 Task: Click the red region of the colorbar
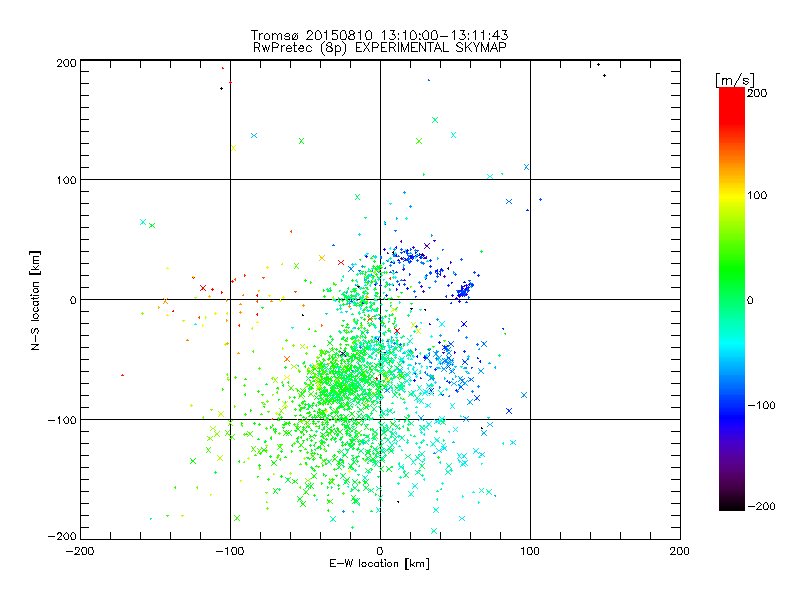click(x=732, y=105)
